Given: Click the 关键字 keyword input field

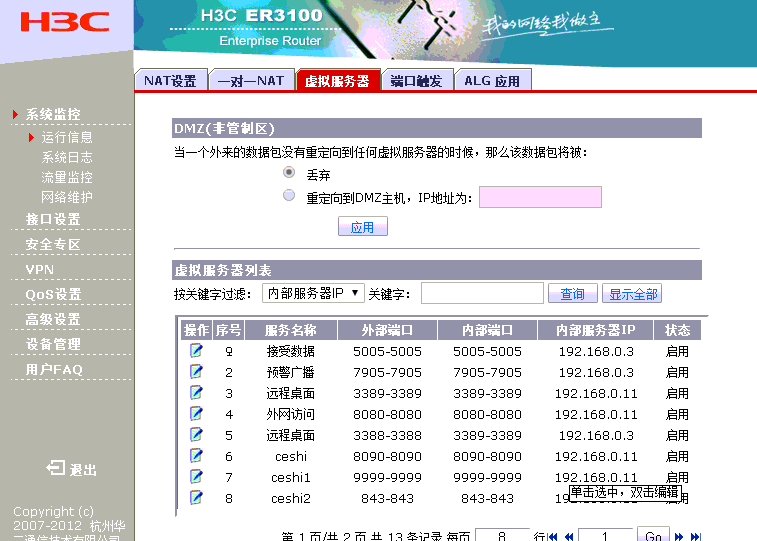Looking at the screenshot, I should (482, 293).
